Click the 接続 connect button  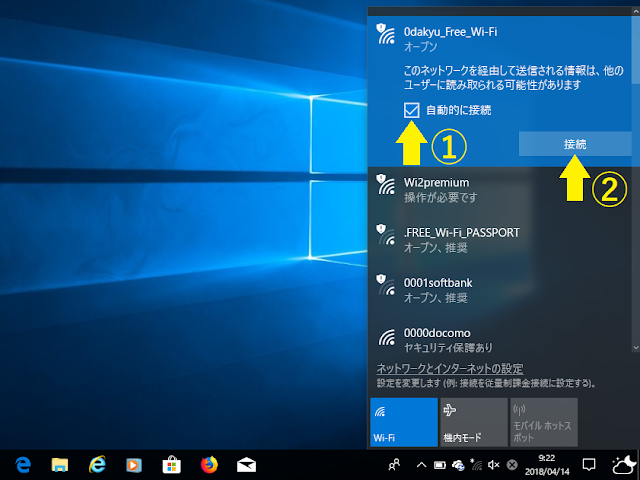pyautogui.click(x=575, y=144)
